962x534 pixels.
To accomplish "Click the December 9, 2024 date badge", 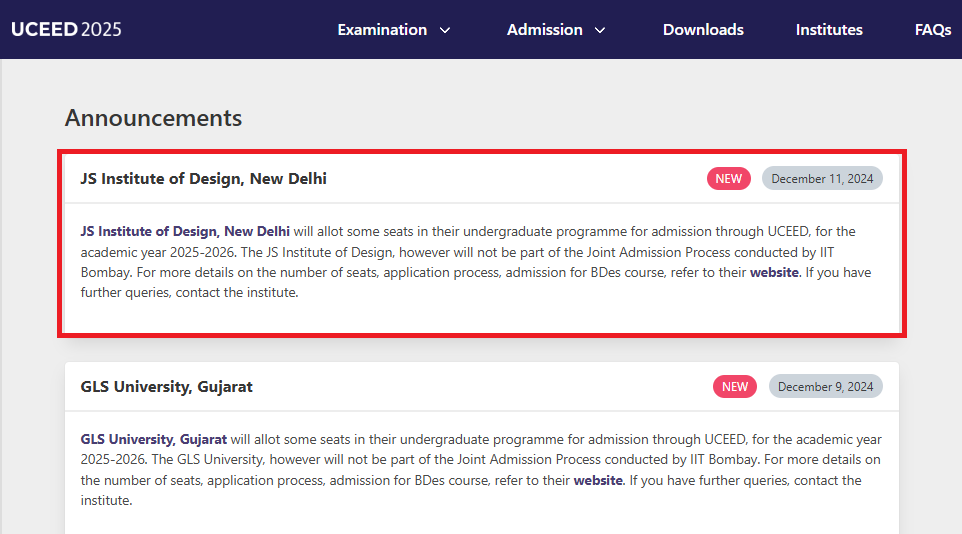I will (x=825, y=387).
